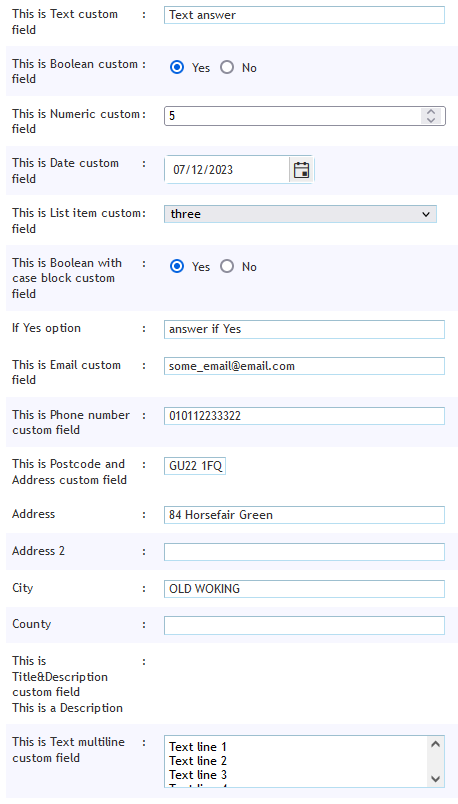The height and width of the screenshot is (804, 458).
Task: Click the multiline text scrollbar down arrow
Action: pyautogui.click(x=435, y=779)
